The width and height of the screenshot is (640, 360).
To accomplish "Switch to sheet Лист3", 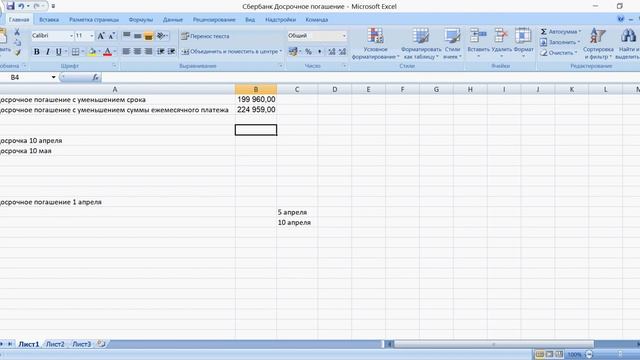I will point(82,344).
